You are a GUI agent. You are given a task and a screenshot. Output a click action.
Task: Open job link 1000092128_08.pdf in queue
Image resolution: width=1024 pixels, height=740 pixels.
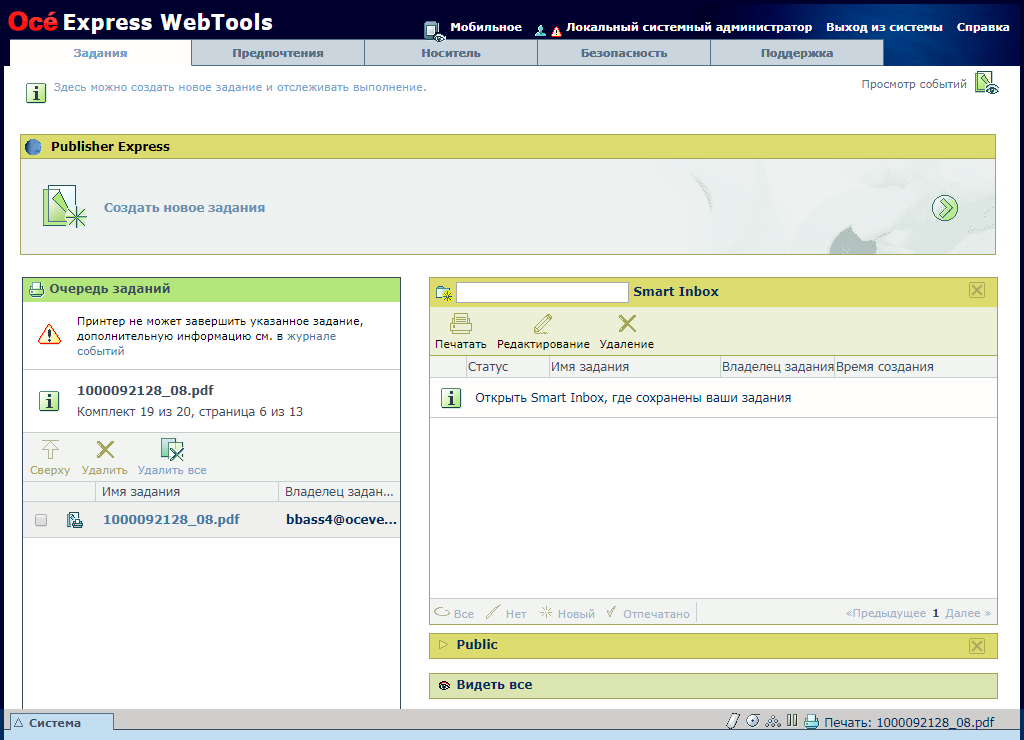(171, 519)
